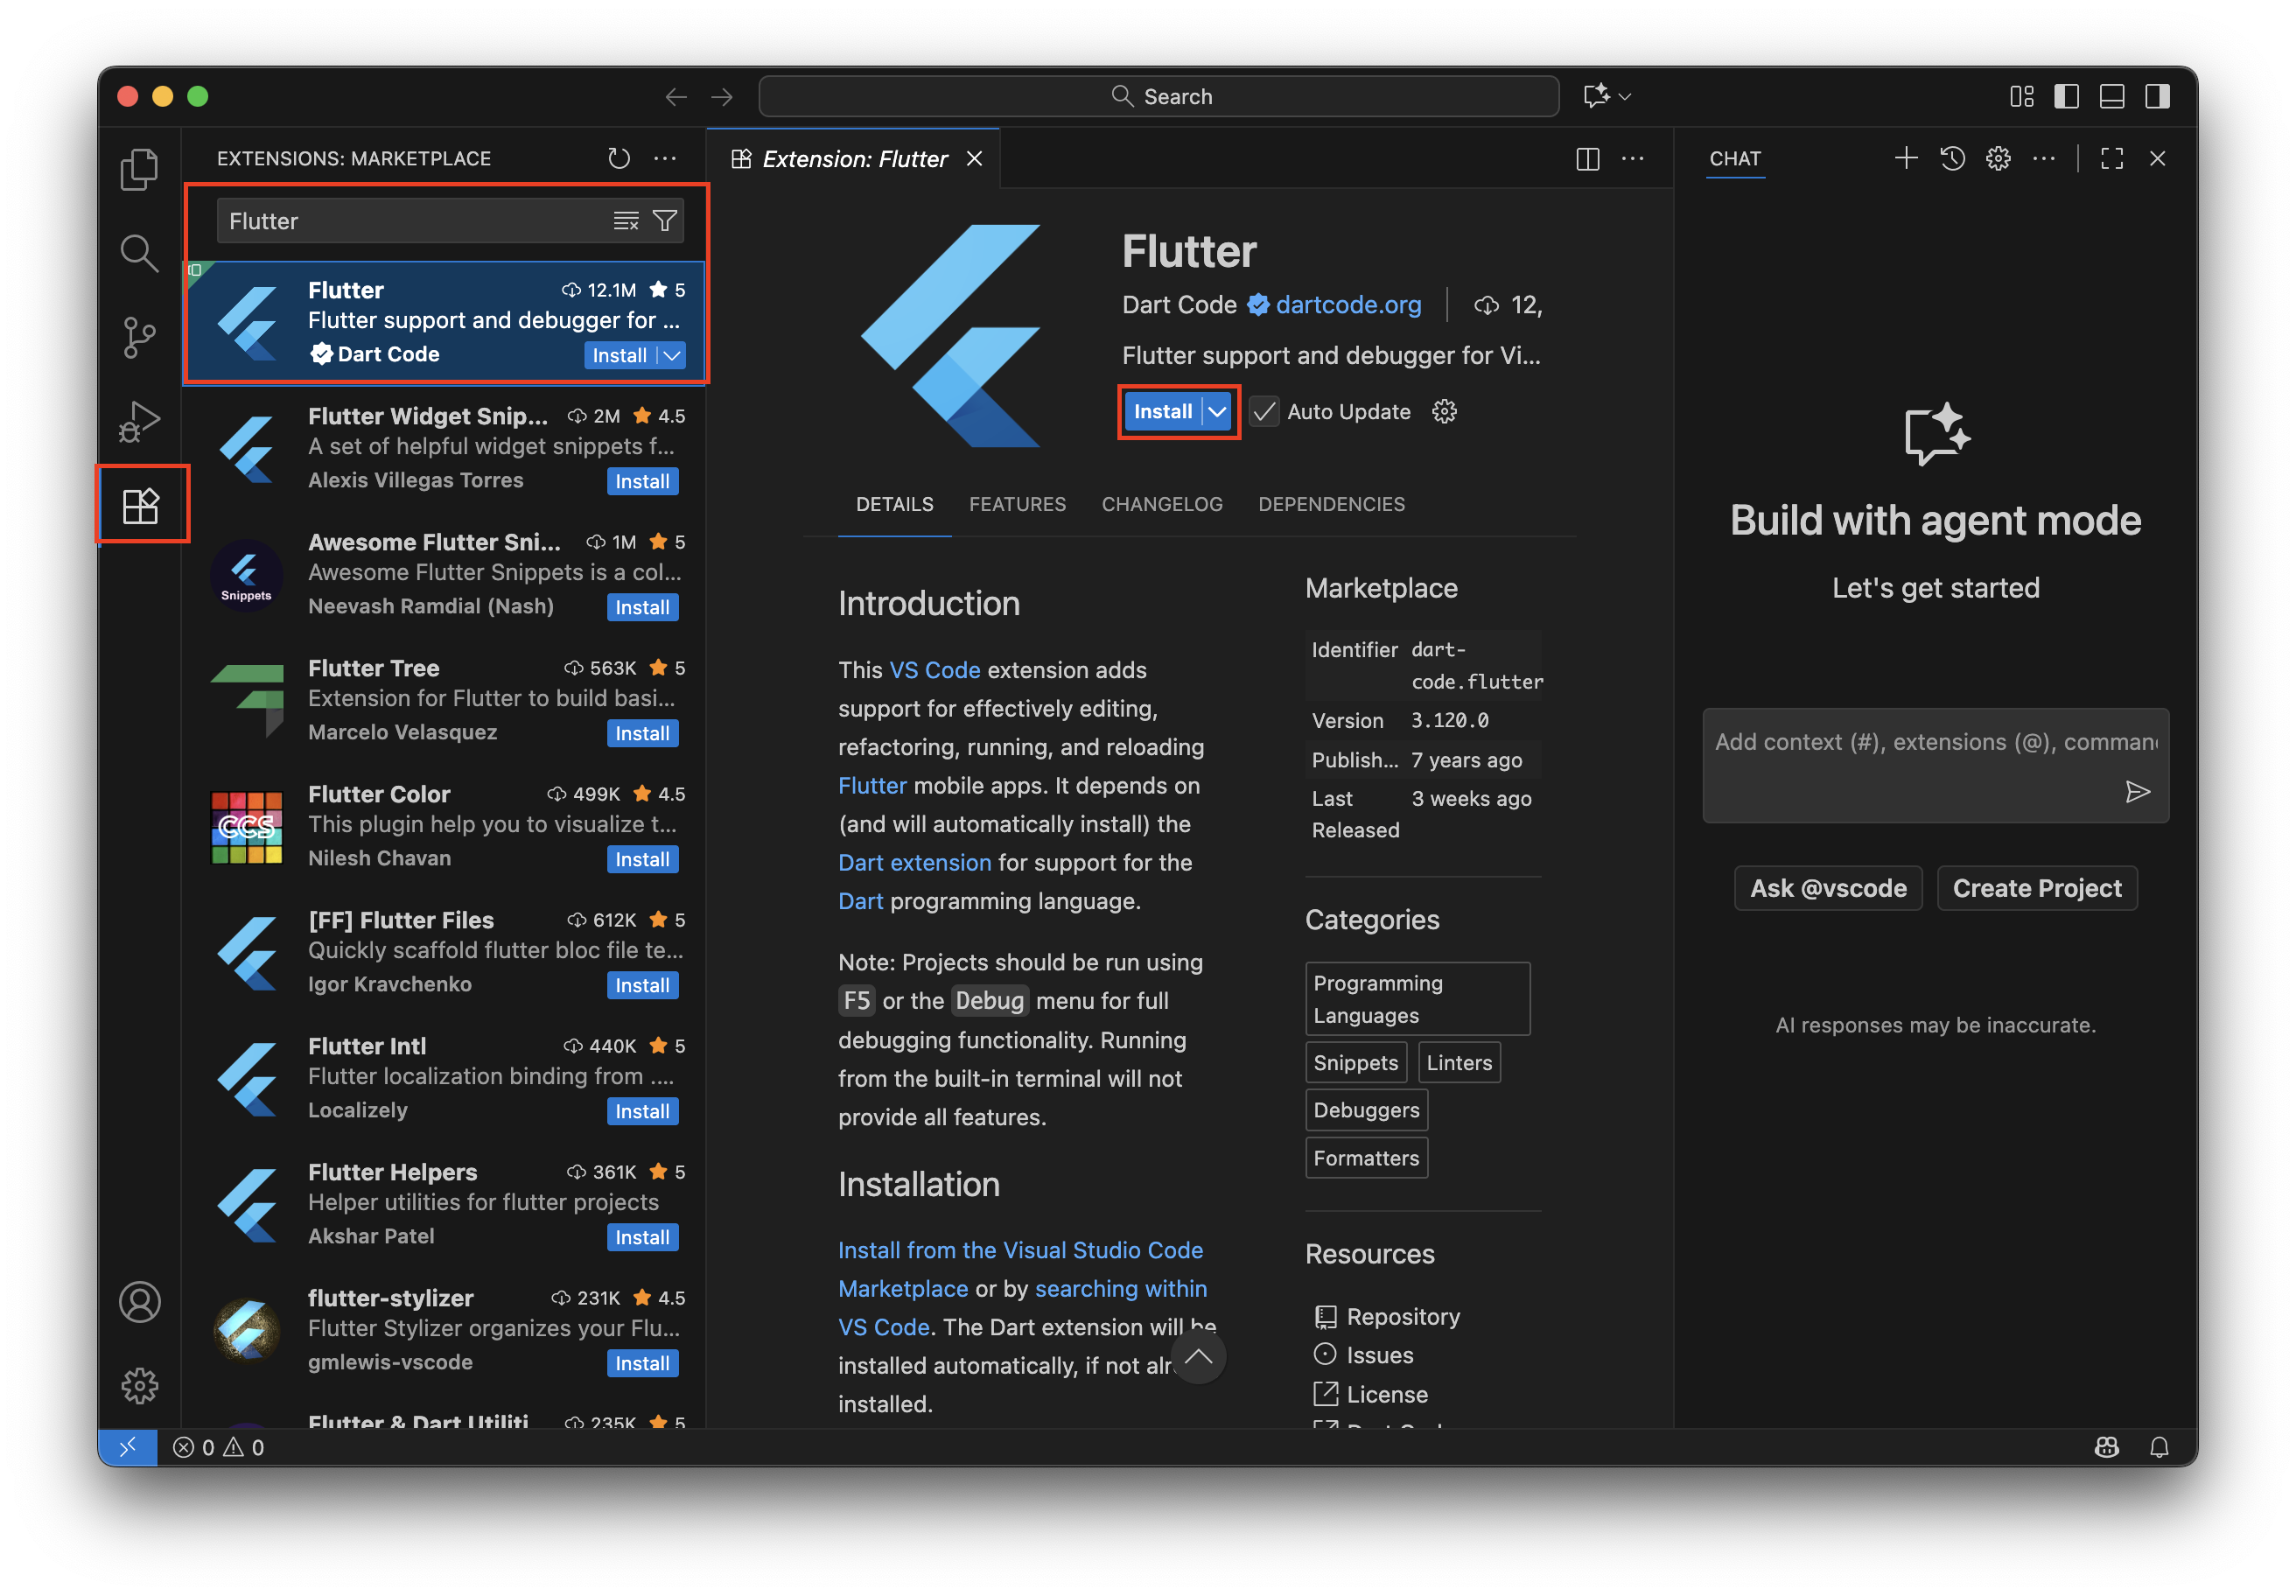This screenshot has width=2296, height=1596.
Task: Open the extensions filter menu
Action: [x=665, y=221]
